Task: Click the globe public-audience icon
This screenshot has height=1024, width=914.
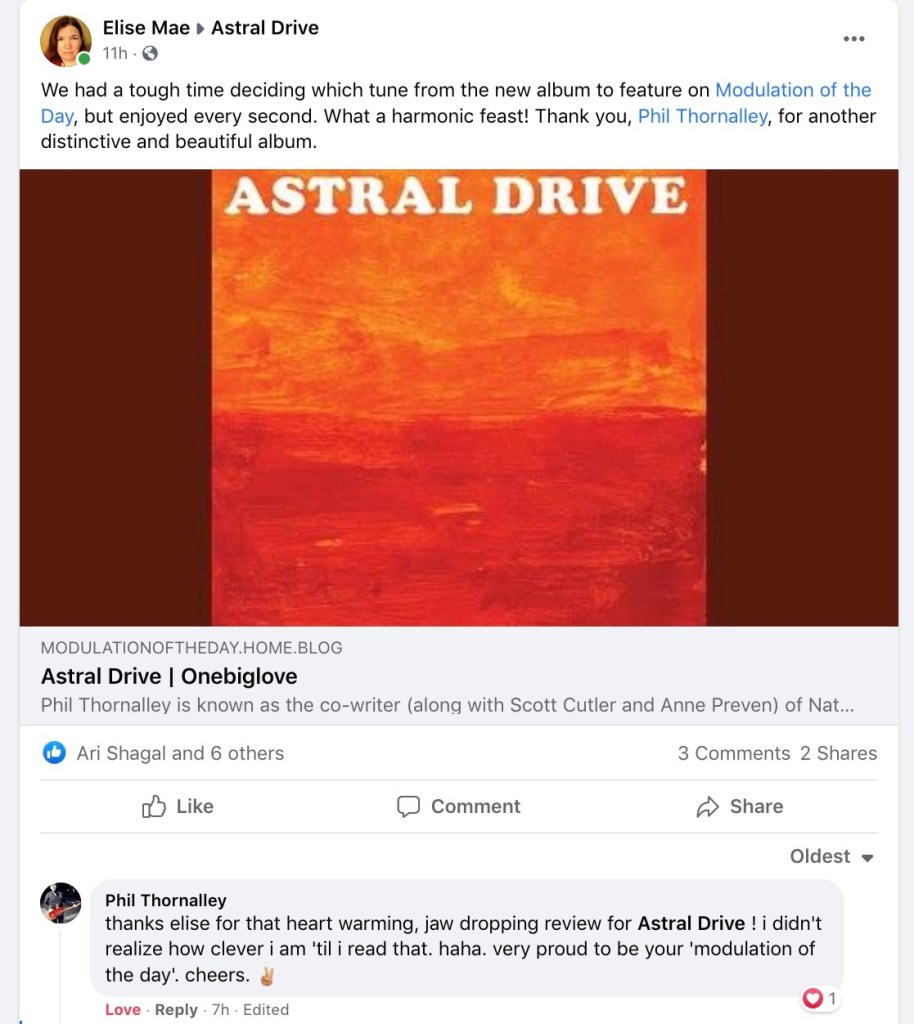Action: point(150,54)
